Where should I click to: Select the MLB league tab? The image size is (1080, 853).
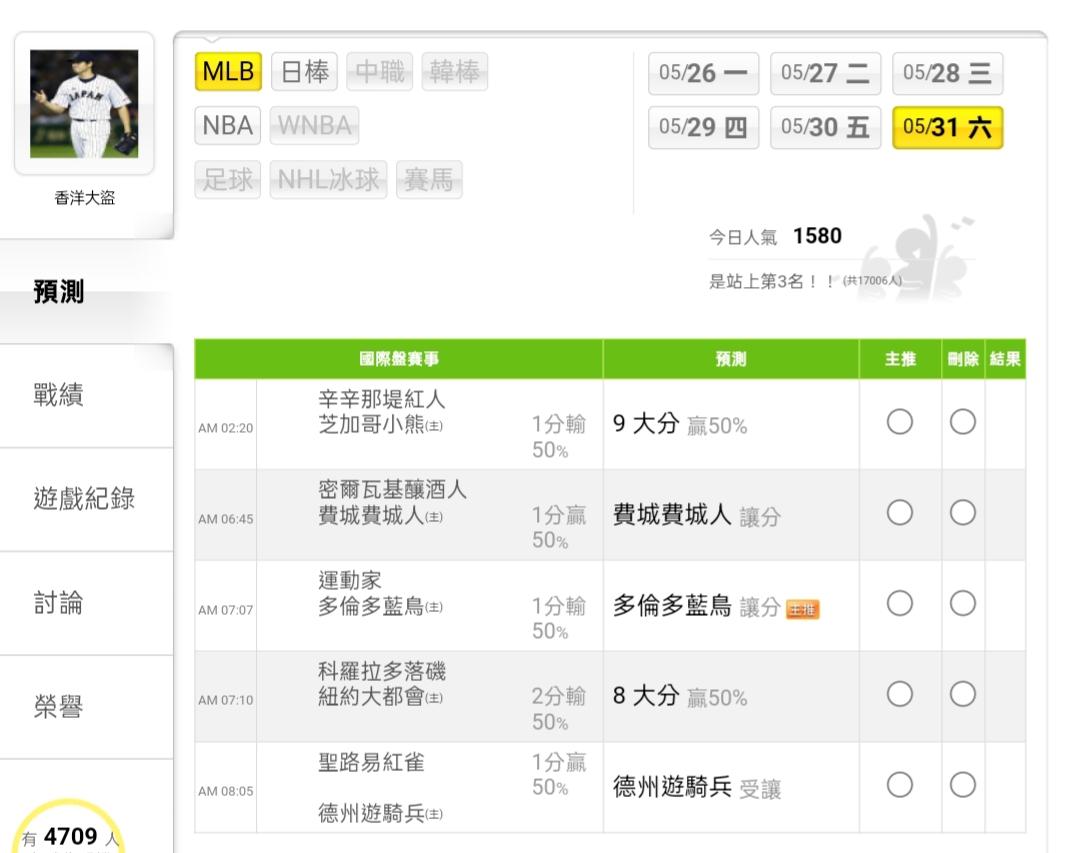228,72
